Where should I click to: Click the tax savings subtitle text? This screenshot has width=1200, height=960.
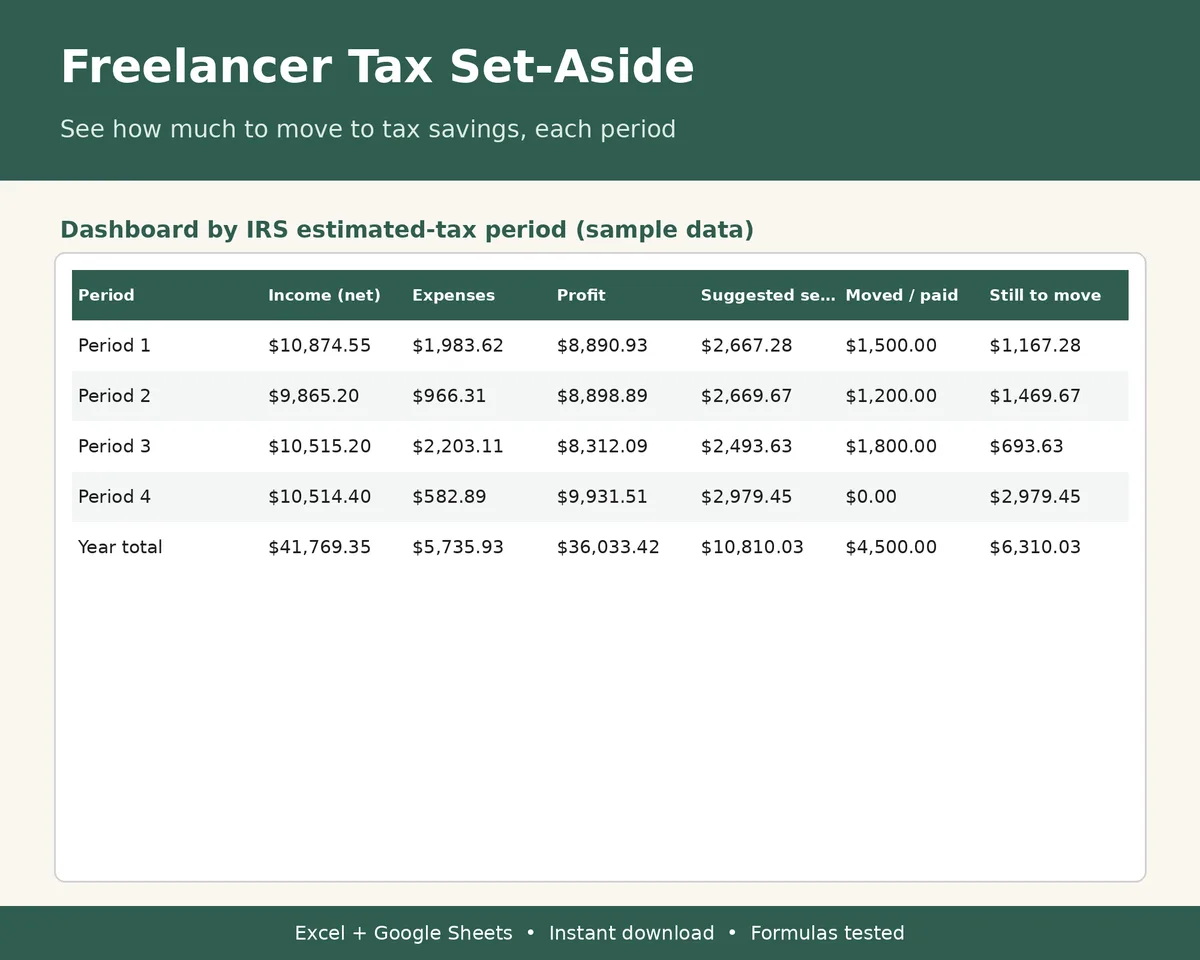(x=368, y=129)
